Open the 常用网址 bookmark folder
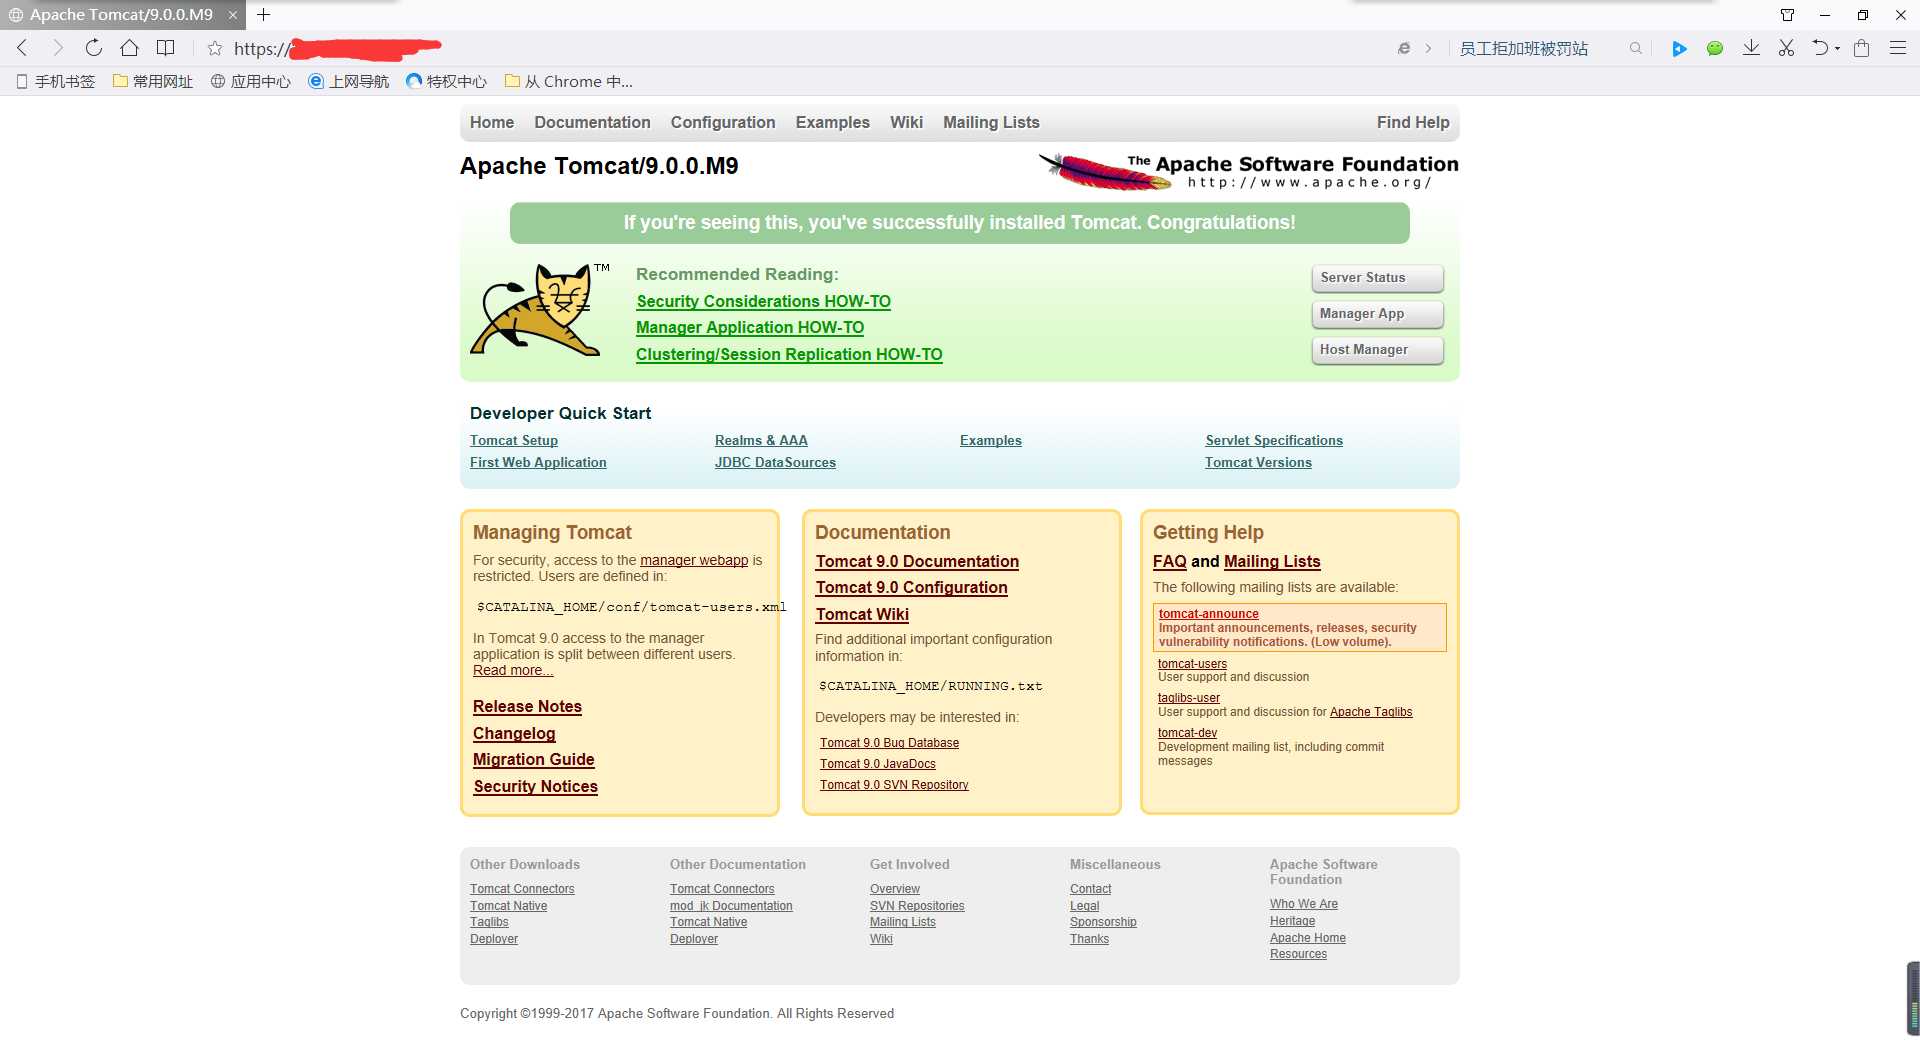Screen dimensions: 1920x1042 (x=153, y=82)
